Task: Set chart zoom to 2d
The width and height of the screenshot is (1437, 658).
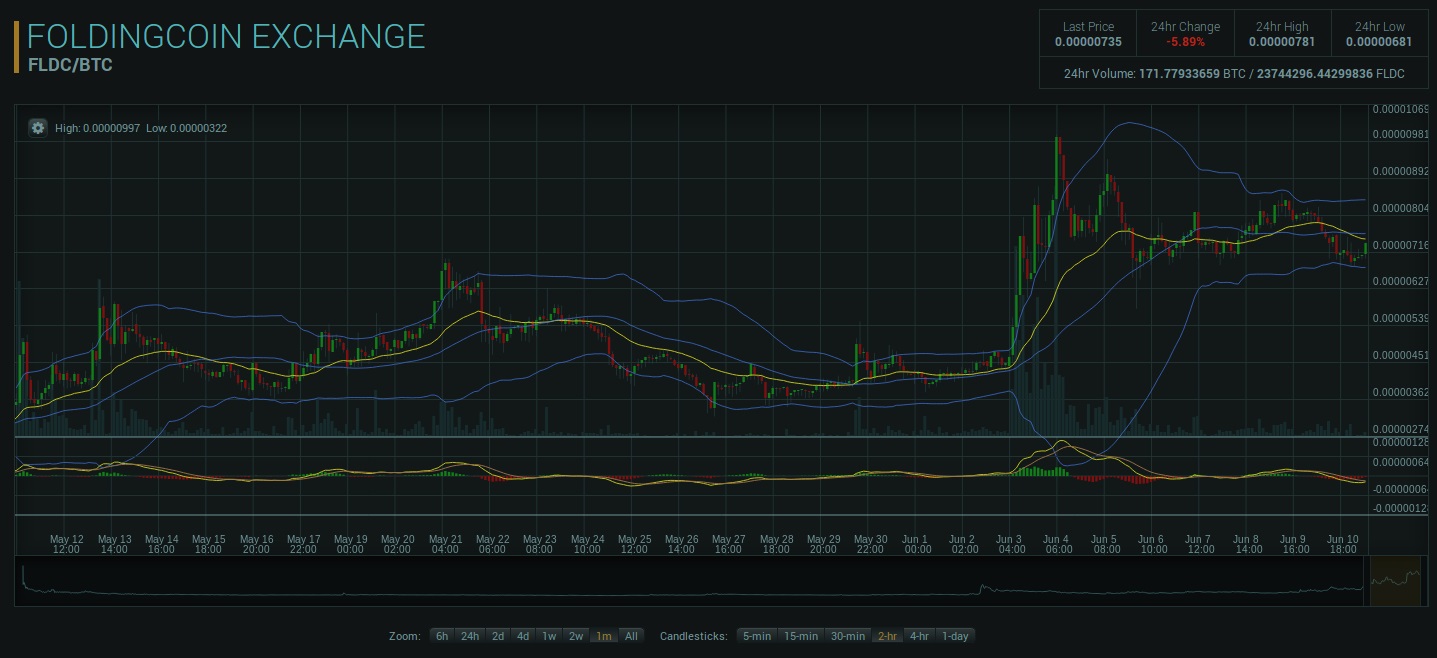Action: pyautogui.click(x=498, y=636)
